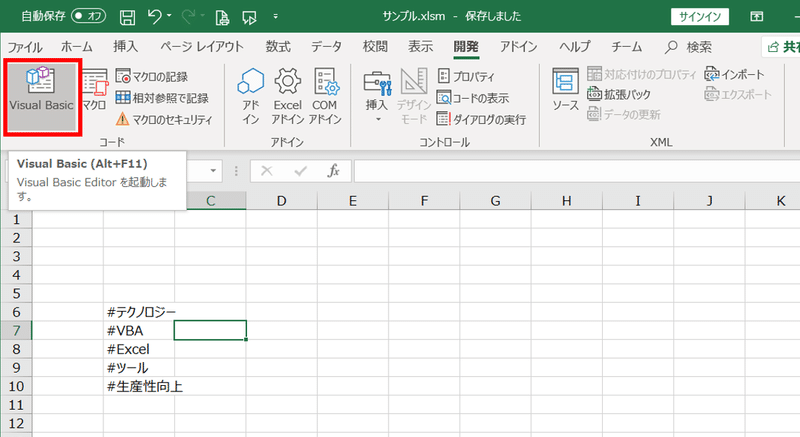The width and height of the screenshot is (800, 437).
Task: Click inside the formula bar
Action: 577,171
